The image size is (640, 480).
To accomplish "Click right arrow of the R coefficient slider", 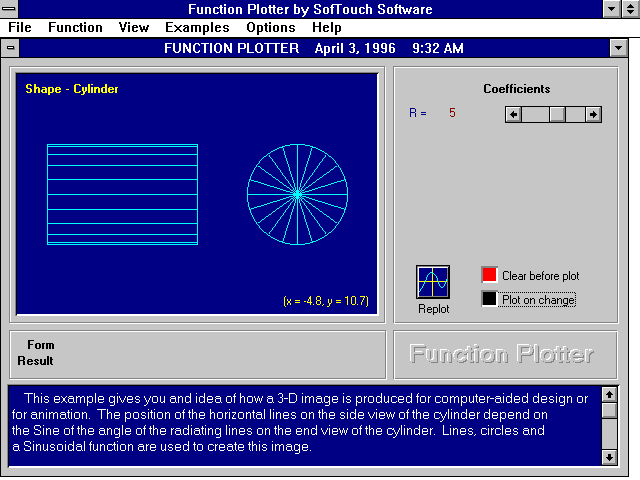I will point(593,114).
